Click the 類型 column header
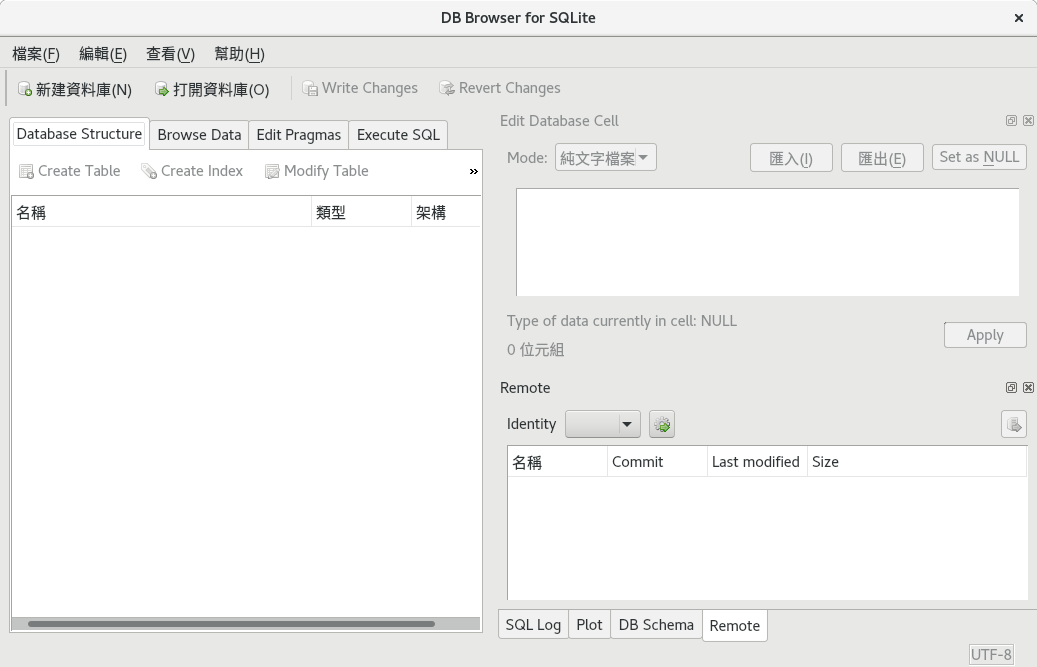 [361, 212]
